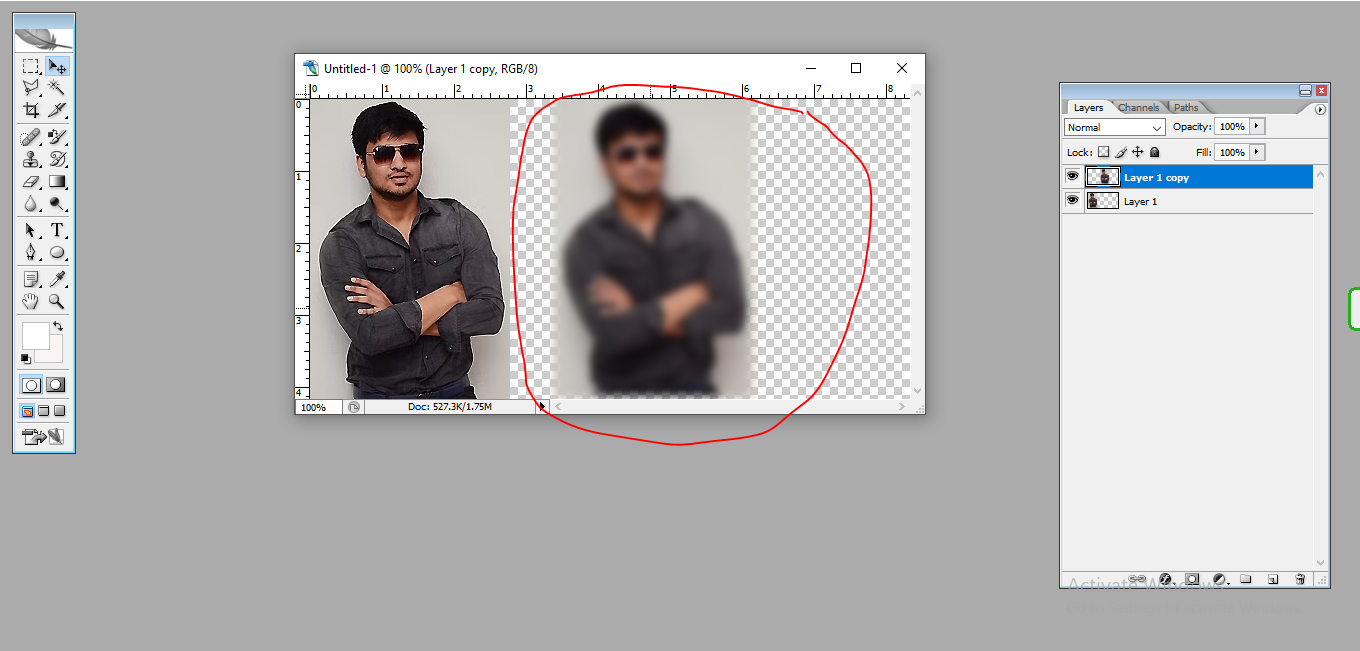Switch to the Channels tab
Image resolution: width=1360 pixels, height=651 pixels.
click(x=1139, y=107)
